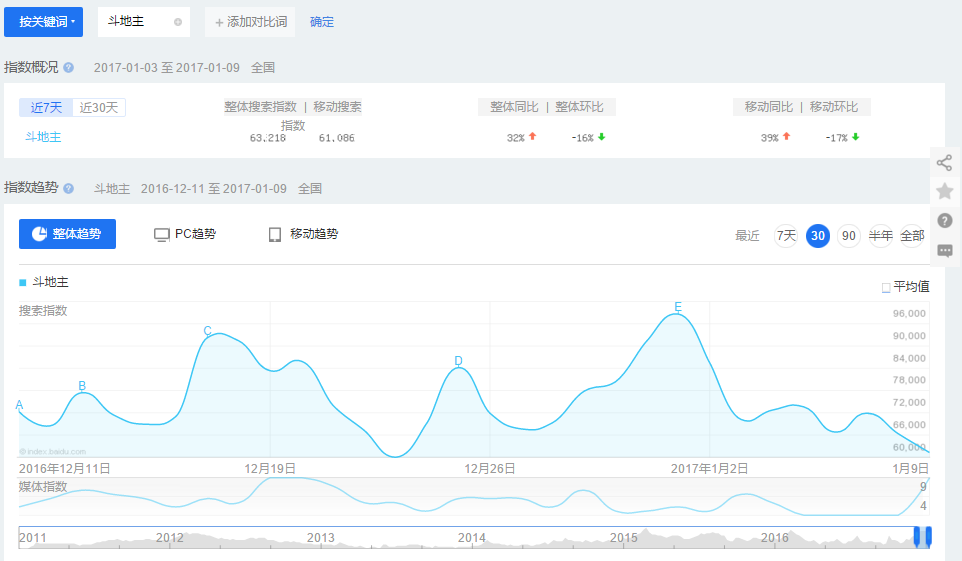Image resolution: width=962 pixels, height=561 pixels.
Task: Switch to 移动趋势 view
Action: click(x=303, y=234)
